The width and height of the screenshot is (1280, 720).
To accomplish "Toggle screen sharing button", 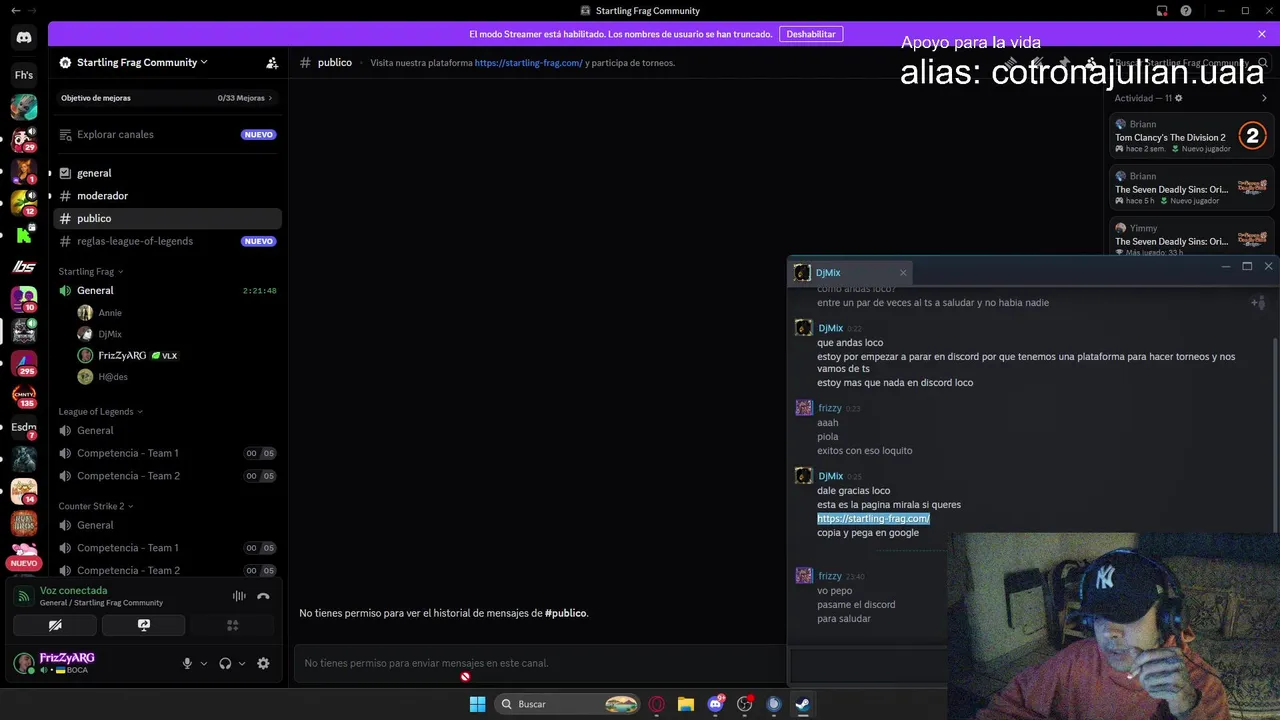I will point(144,625).
